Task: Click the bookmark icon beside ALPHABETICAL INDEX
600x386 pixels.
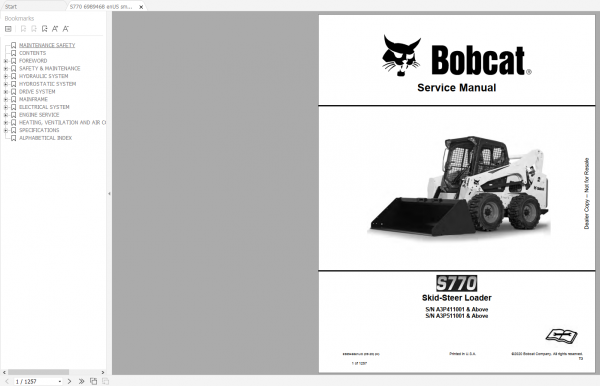Action: (13, 138)
